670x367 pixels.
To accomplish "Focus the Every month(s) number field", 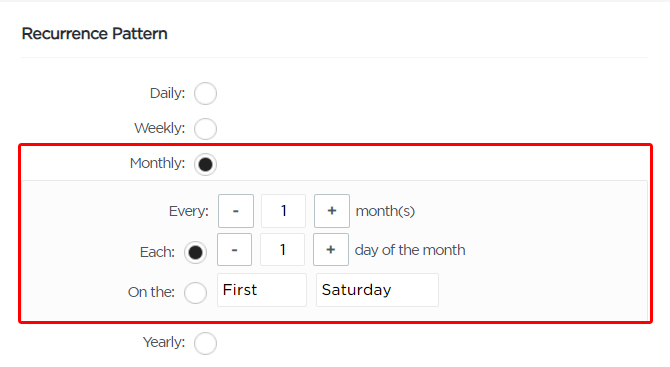I will pos(283,211).
